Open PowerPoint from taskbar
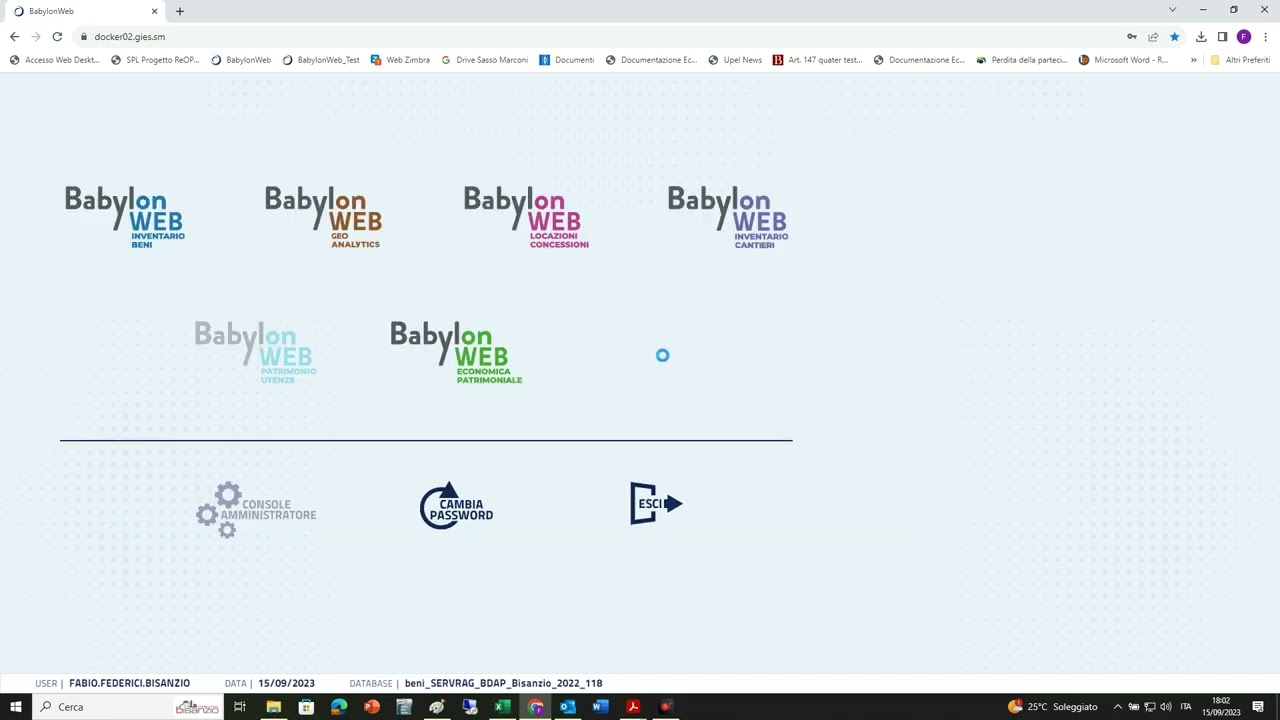This screenshot has height=720, width=1280. (x=372, y=707)
